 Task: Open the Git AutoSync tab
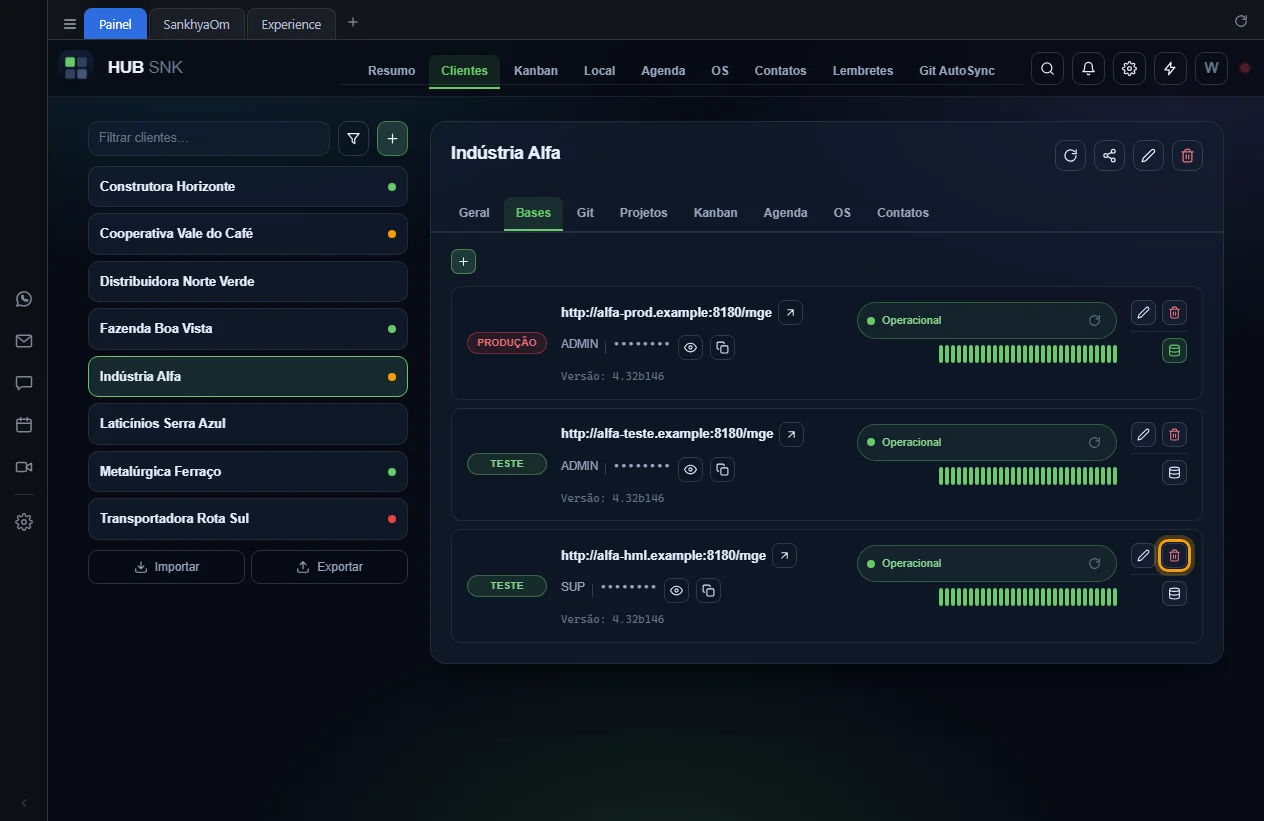pos(957,71)
